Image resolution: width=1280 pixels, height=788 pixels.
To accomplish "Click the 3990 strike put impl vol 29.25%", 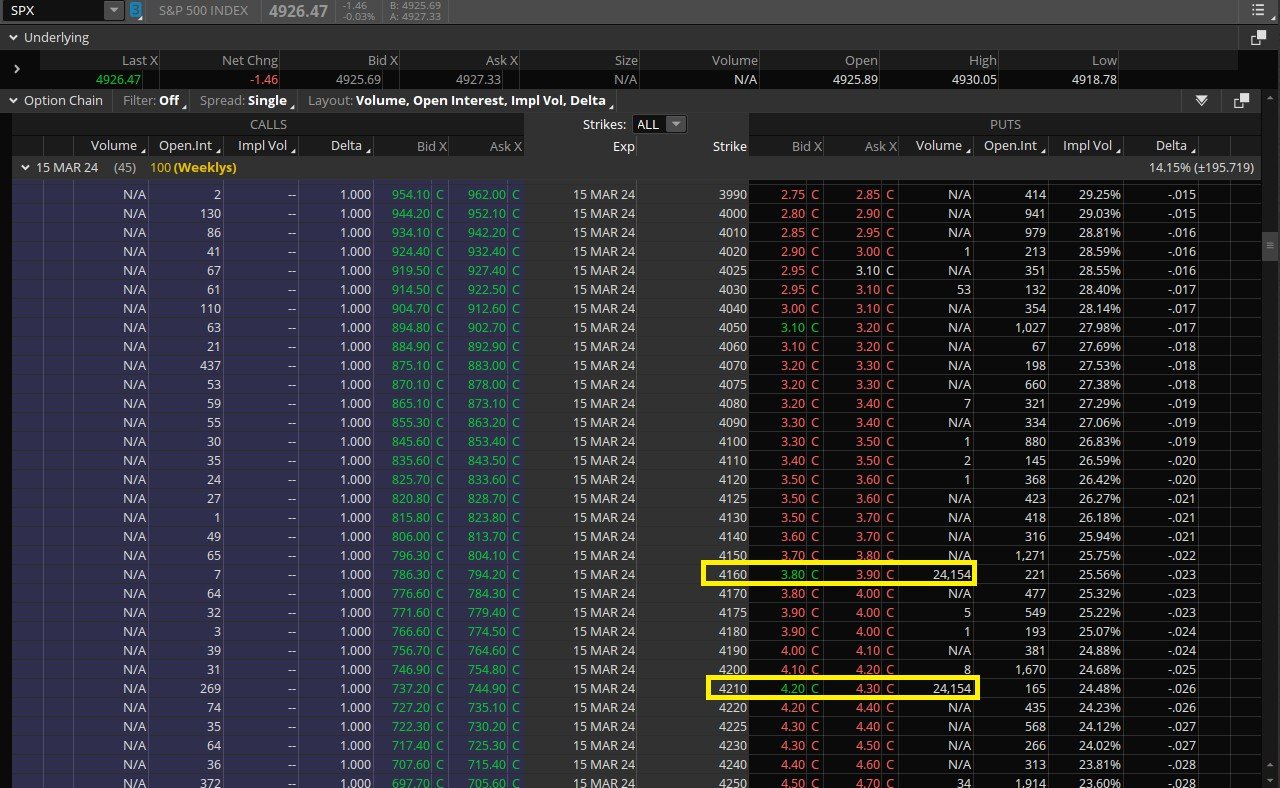I will point(1101,194).
